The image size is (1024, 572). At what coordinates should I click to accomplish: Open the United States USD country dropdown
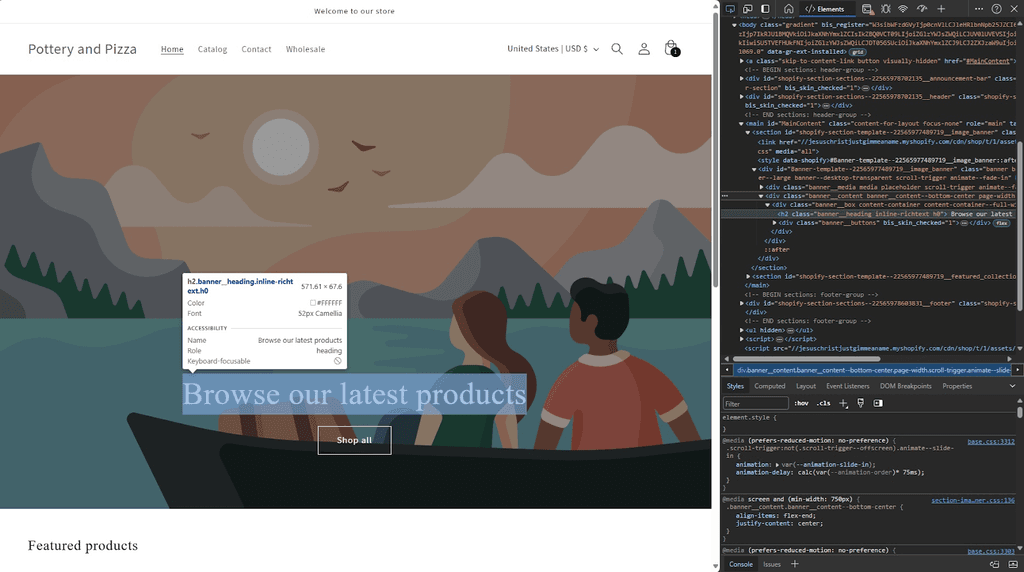point(552,49)
